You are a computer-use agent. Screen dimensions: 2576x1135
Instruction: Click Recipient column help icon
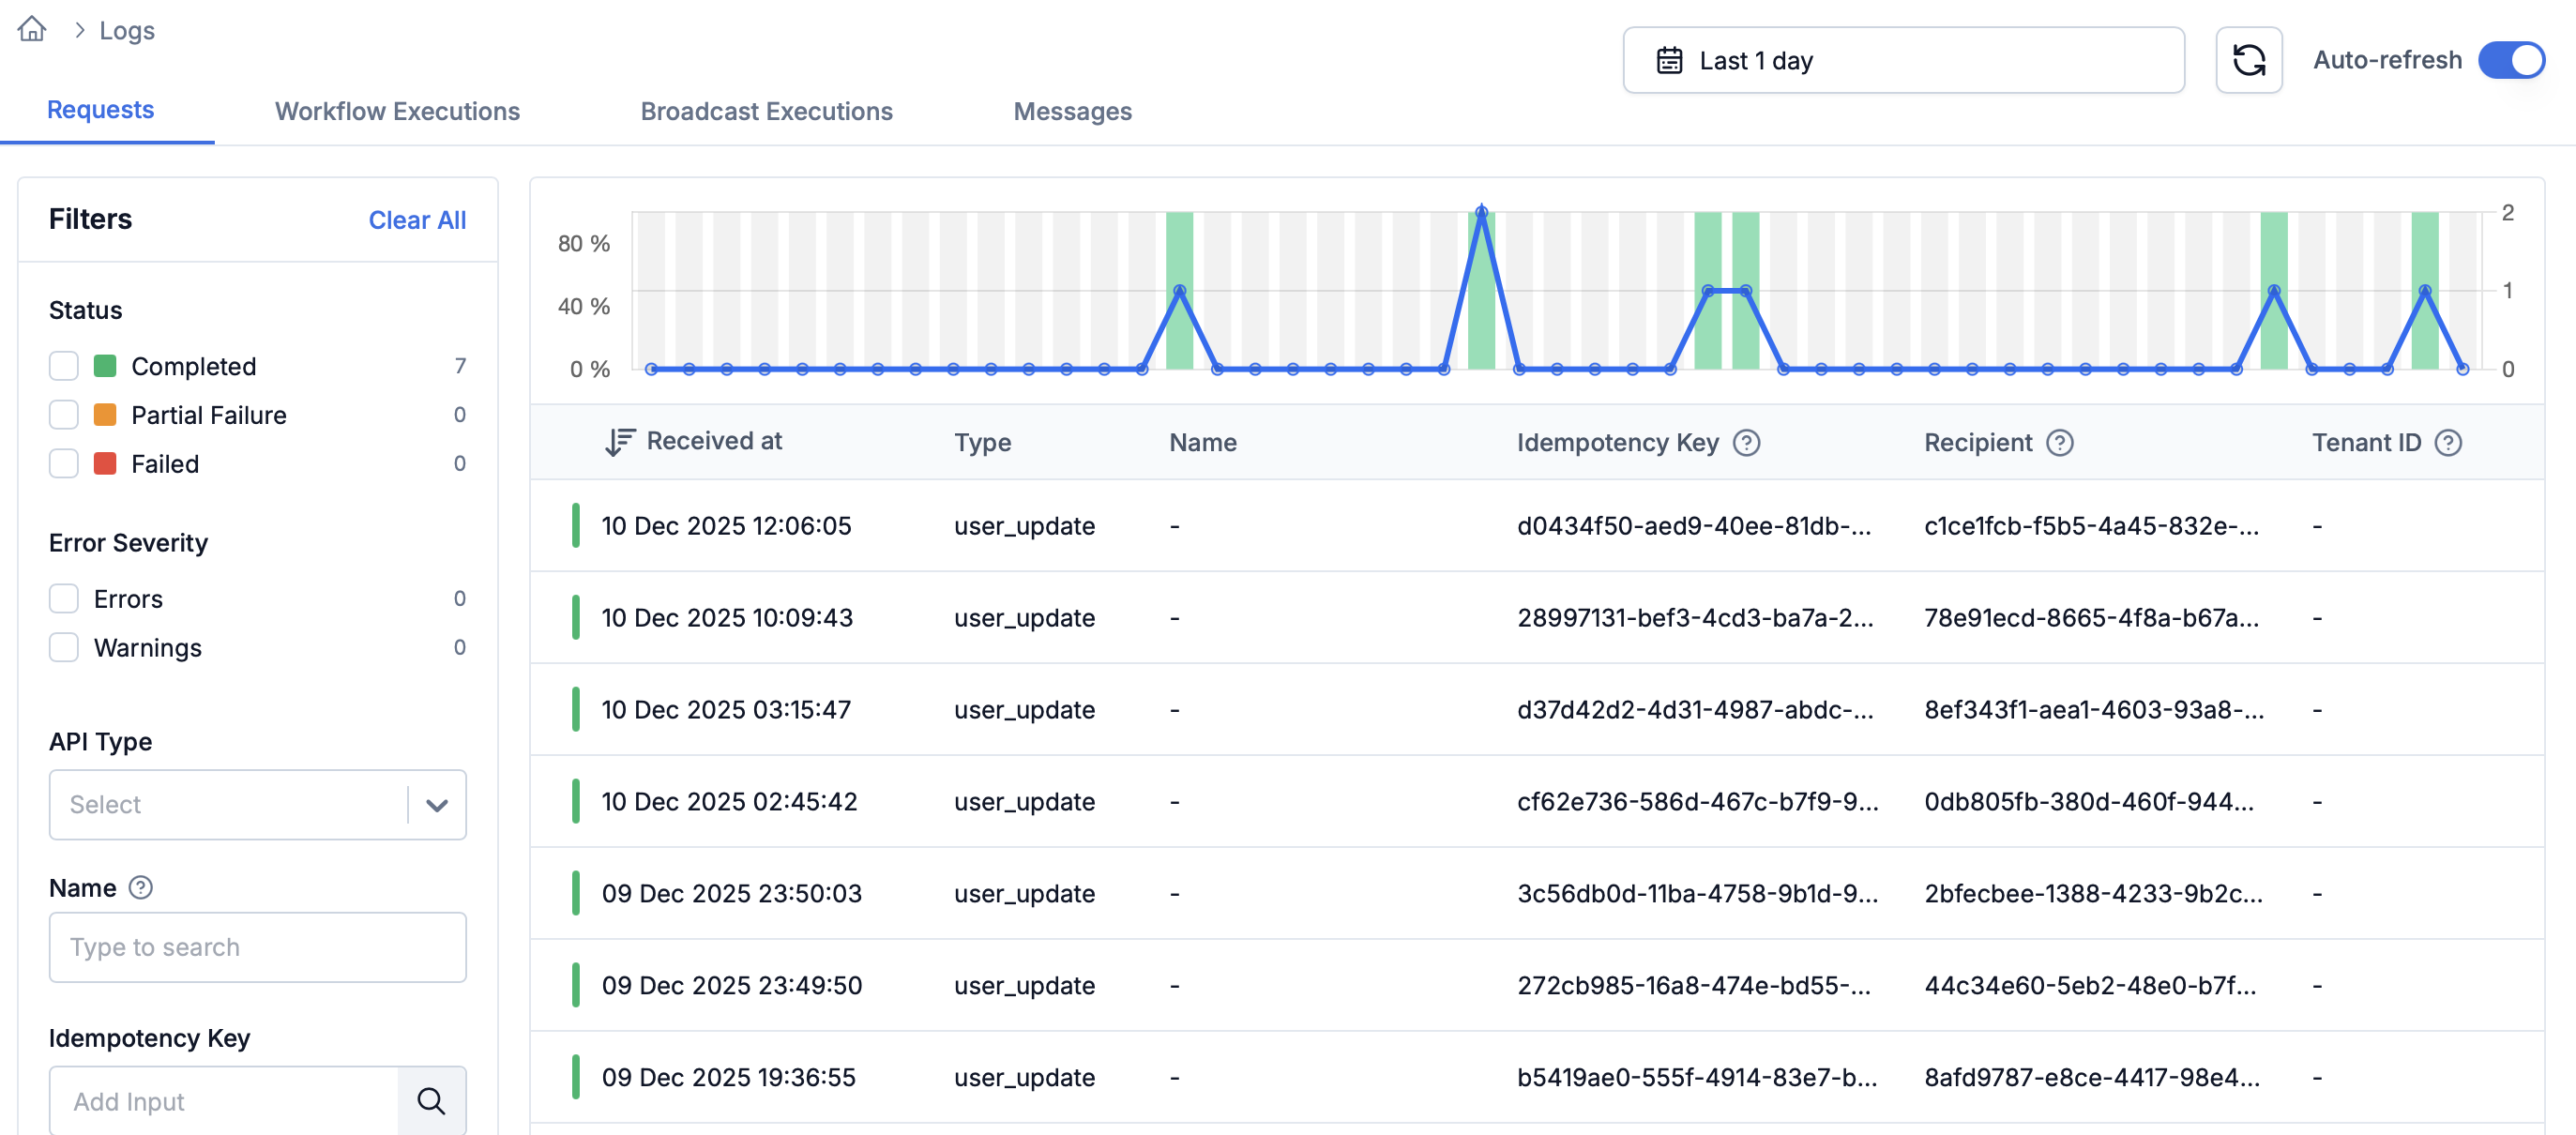pos(2059,443)
